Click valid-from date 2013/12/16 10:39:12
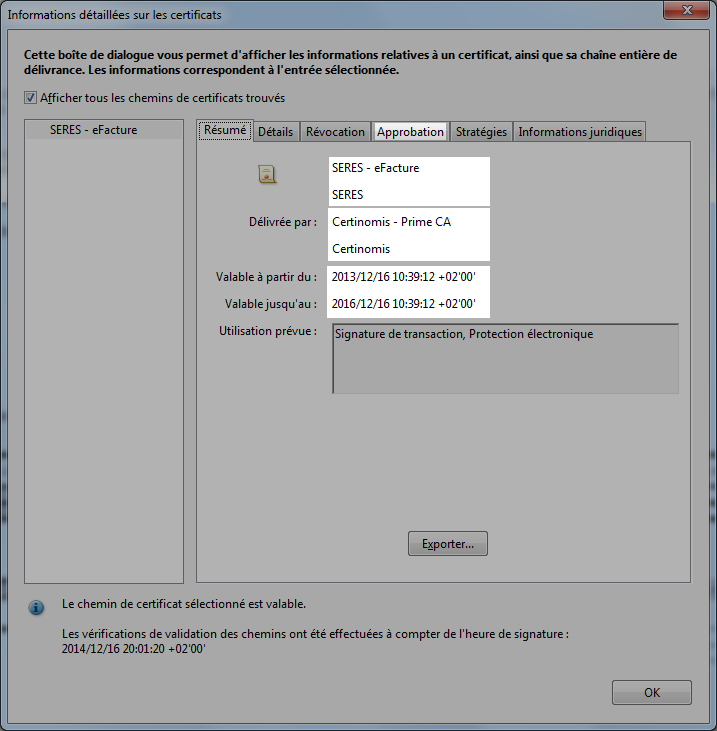 point(404,277)
